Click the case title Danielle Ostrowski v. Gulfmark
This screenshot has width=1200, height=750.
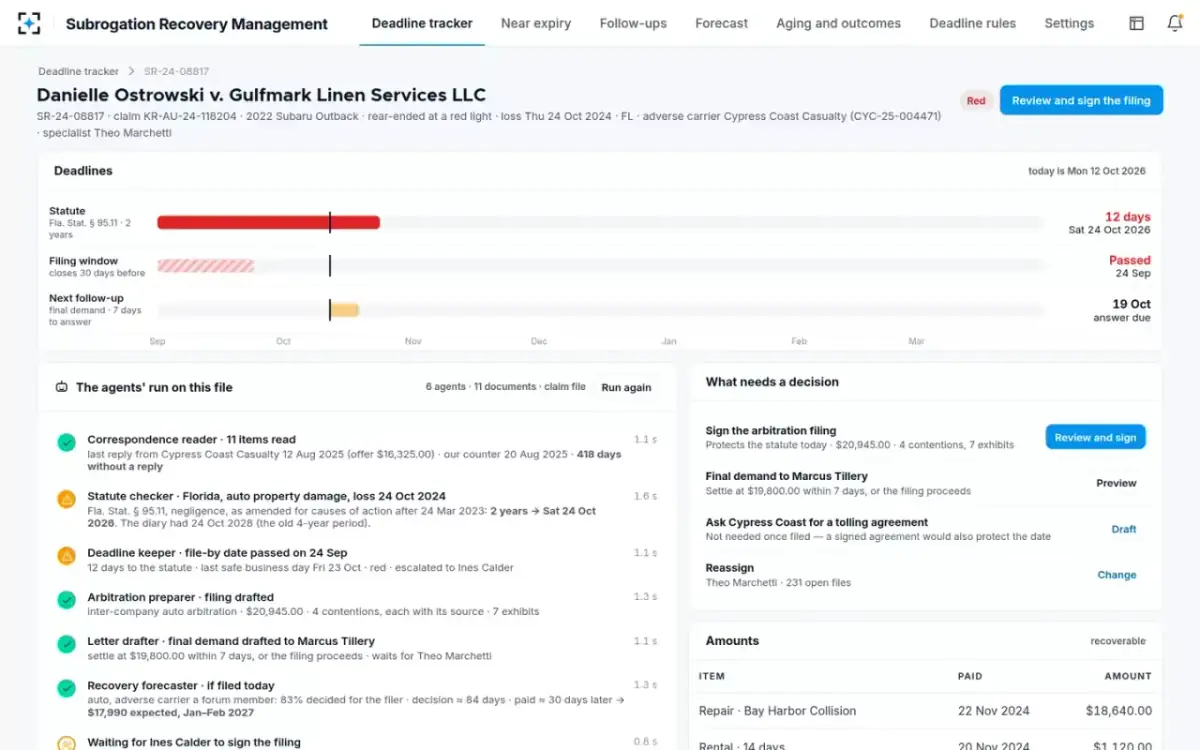261,95
